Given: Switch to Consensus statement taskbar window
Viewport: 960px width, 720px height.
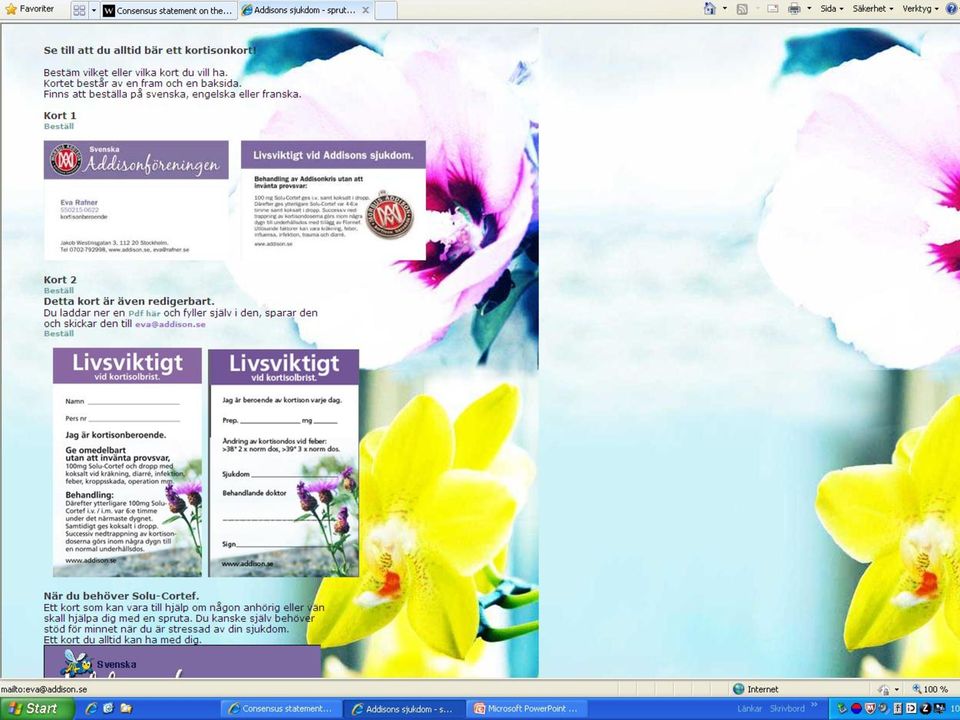Looking at the screenshot, I should (281, 709).
